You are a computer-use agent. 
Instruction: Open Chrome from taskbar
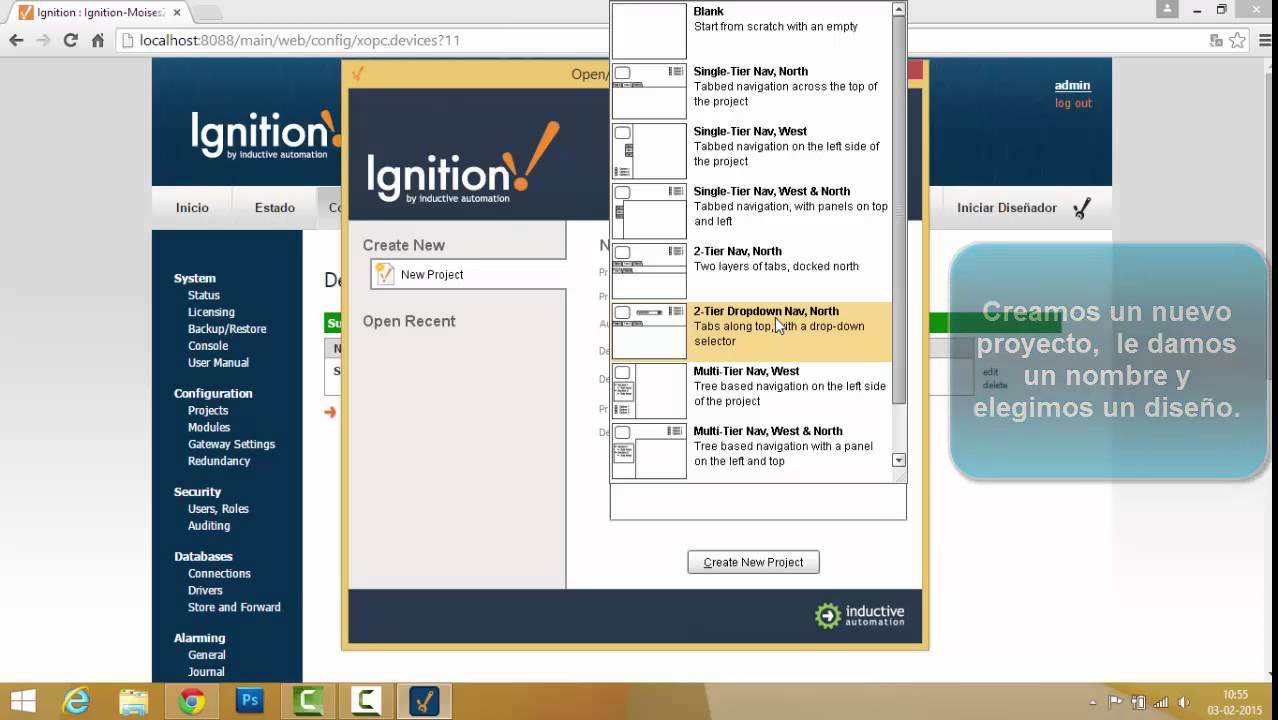[x=192, y=701]
